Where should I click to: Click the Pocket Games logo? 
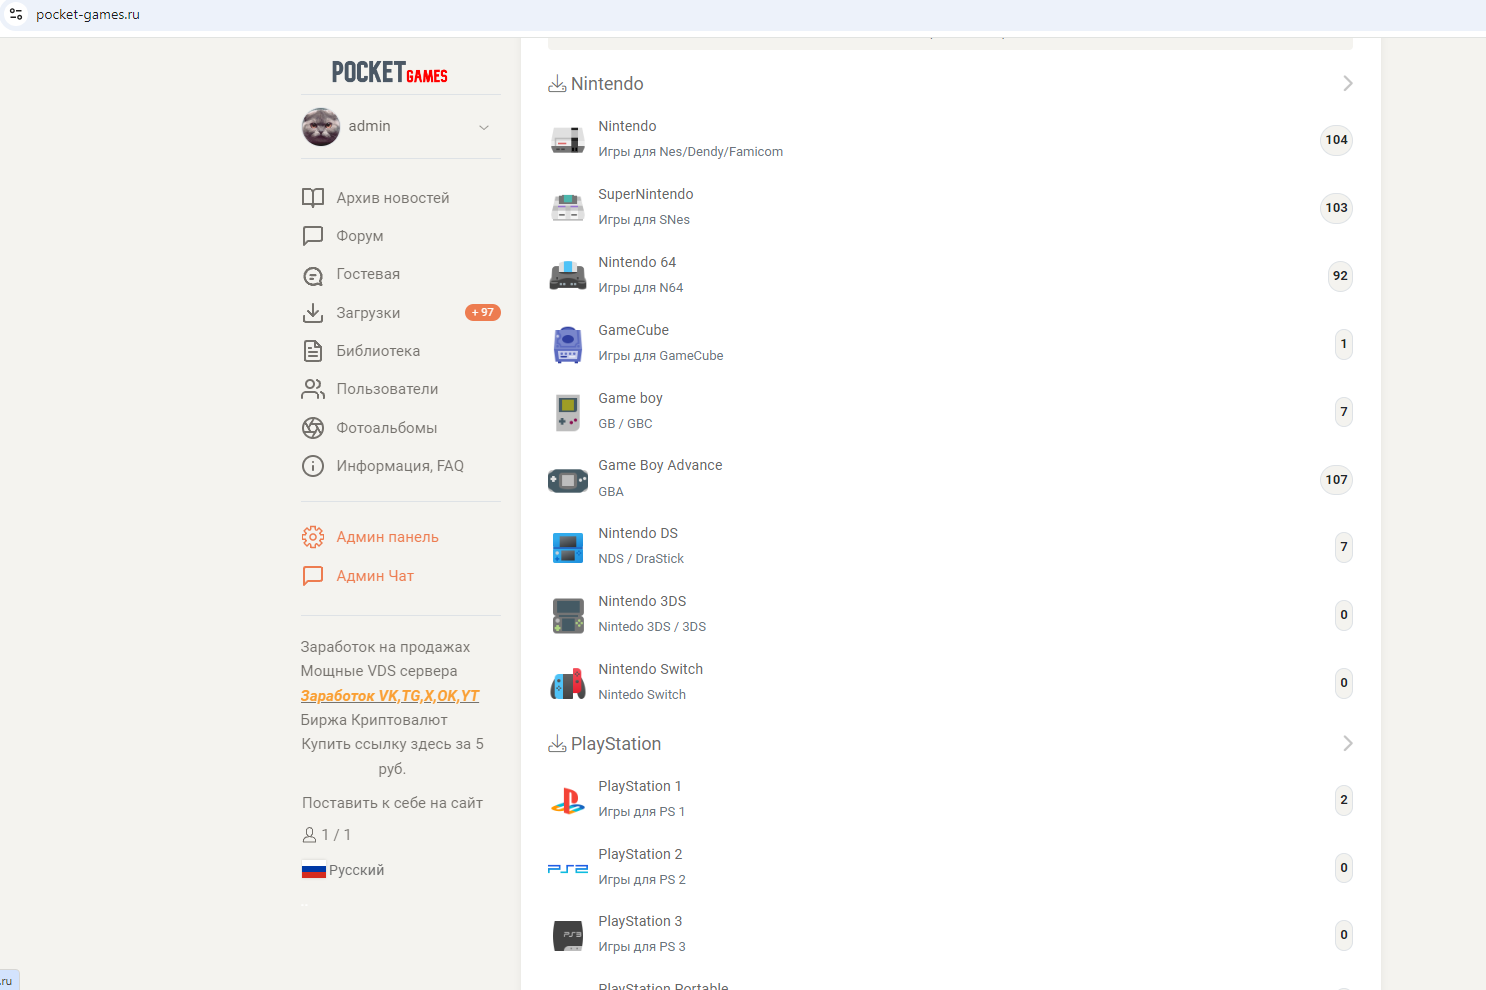pos(390,72)
